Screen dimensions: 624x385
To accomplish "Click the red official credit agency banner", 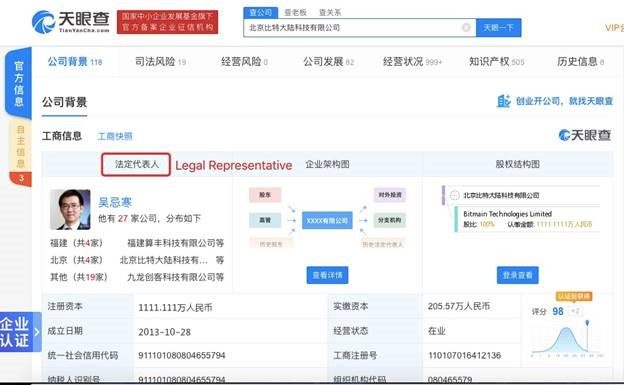I will pyautogui.click(x=168, y=22).
